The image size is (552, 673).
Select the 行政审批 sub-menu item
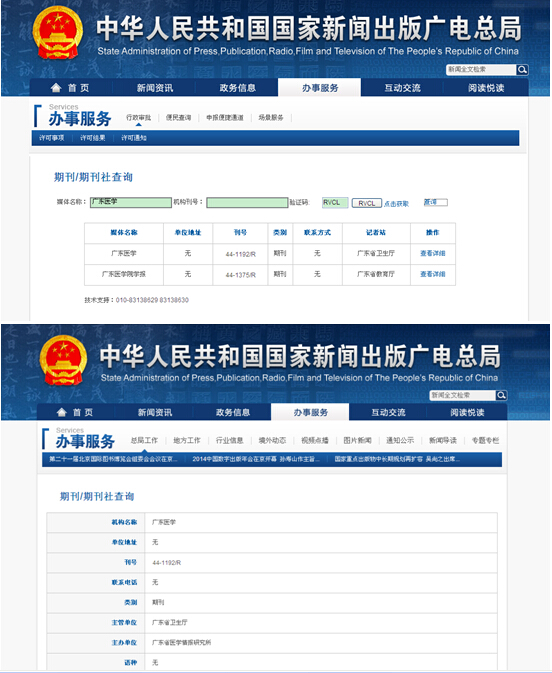click(x=138, y=118)
